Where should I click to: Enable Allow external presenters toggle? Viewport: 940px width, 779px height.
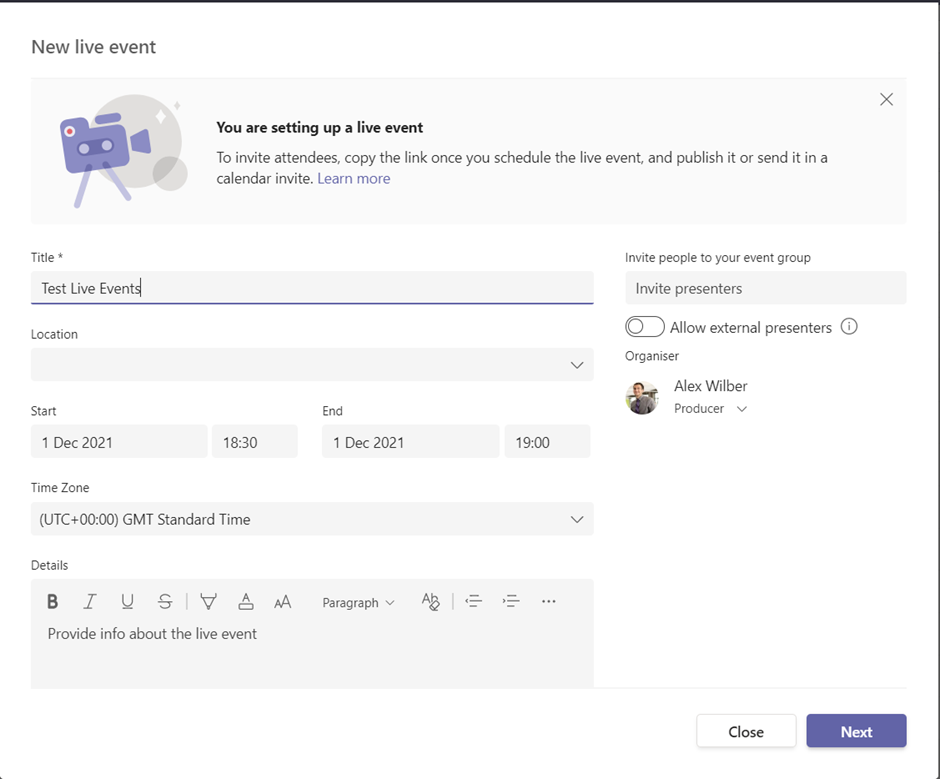[645, 327]
